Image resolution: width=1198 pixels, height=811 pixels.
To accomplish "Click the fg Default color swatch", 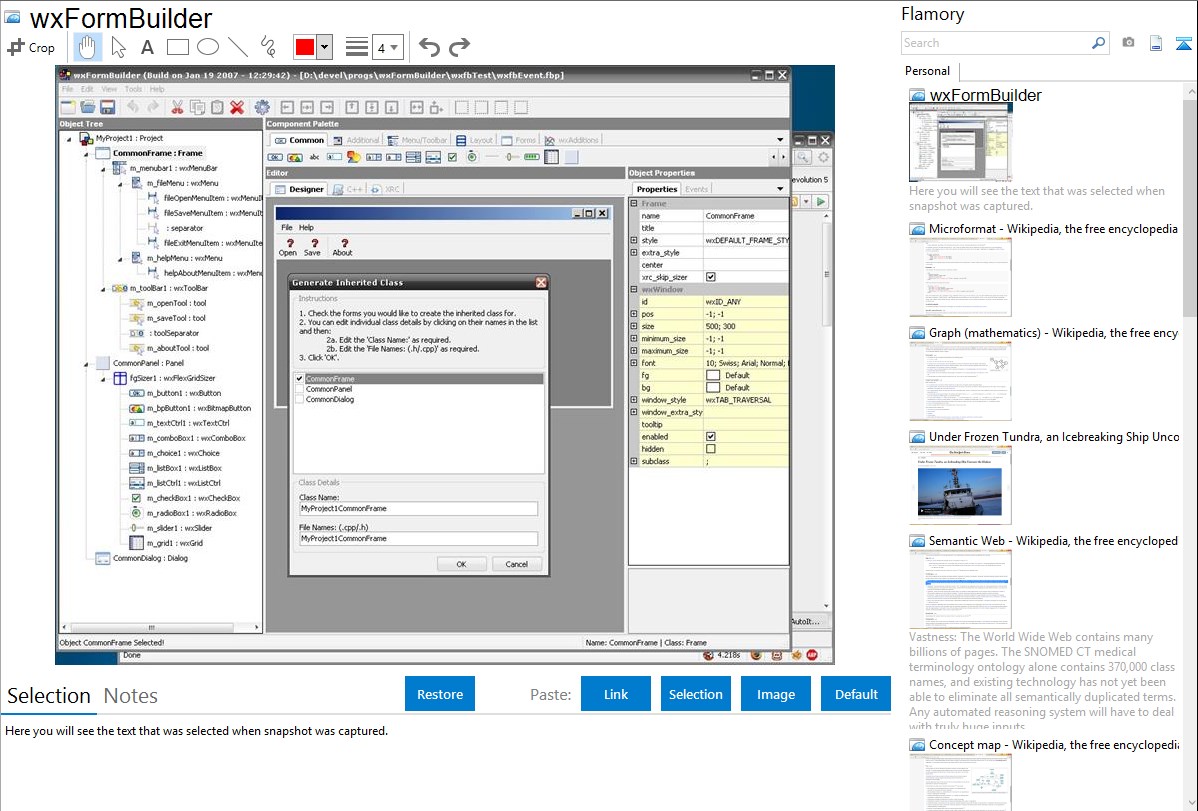I will [713, 375].
